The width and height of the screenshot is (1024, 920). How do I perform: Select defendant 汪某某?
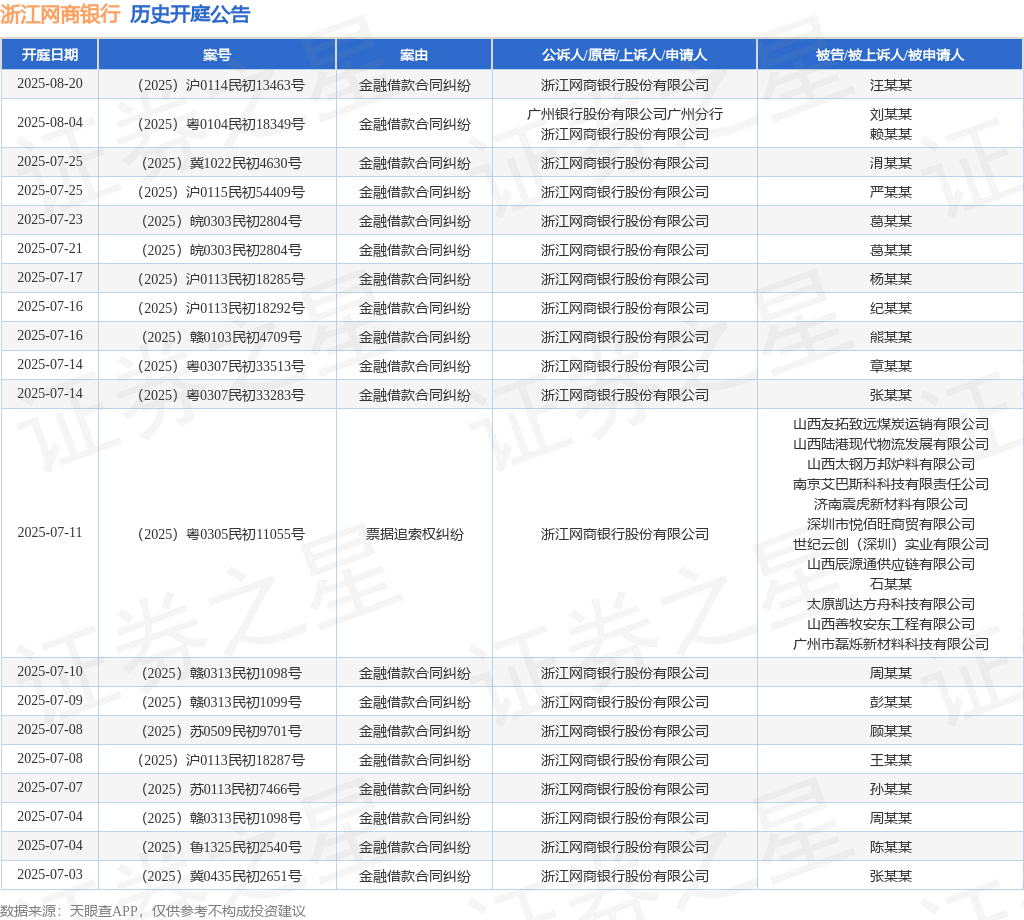(x=890, y=86)
